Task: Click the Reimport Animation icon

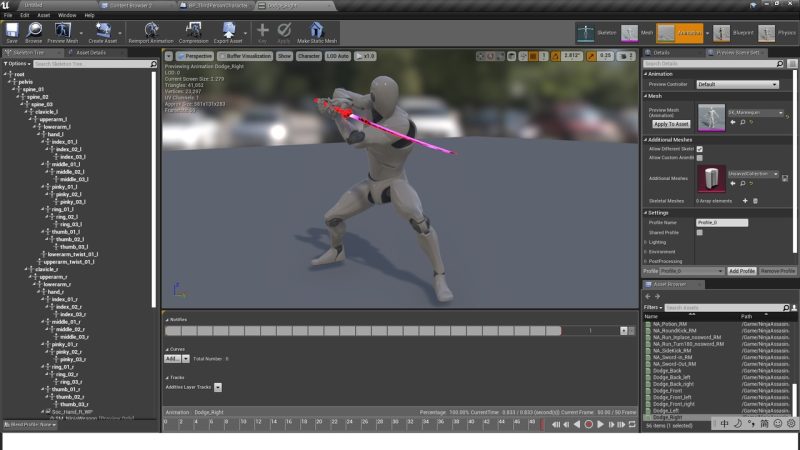Action: pyautogui.click(x=151, y=31)
